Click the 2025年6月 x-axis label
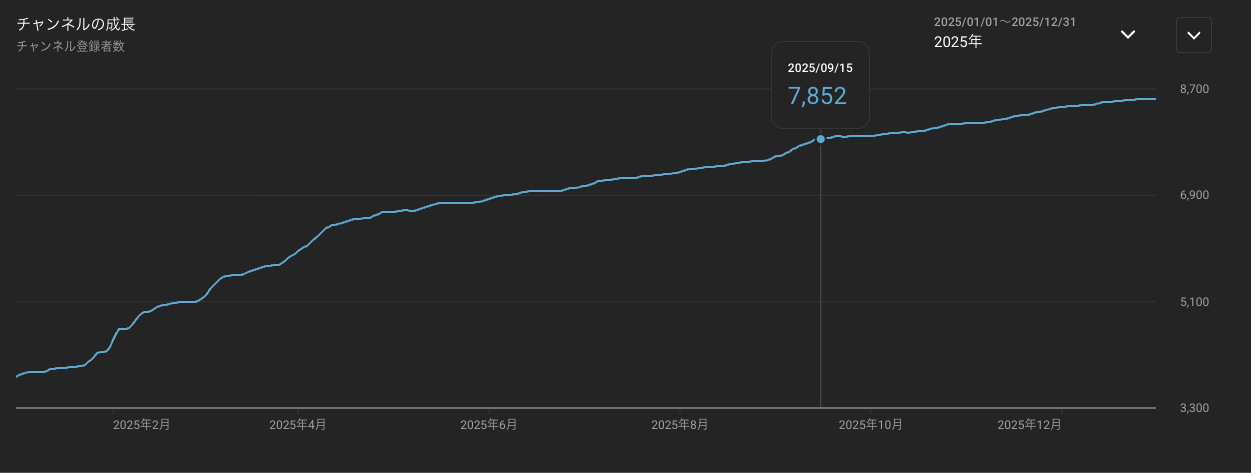 pyautogui.click(x=489, y=425)
